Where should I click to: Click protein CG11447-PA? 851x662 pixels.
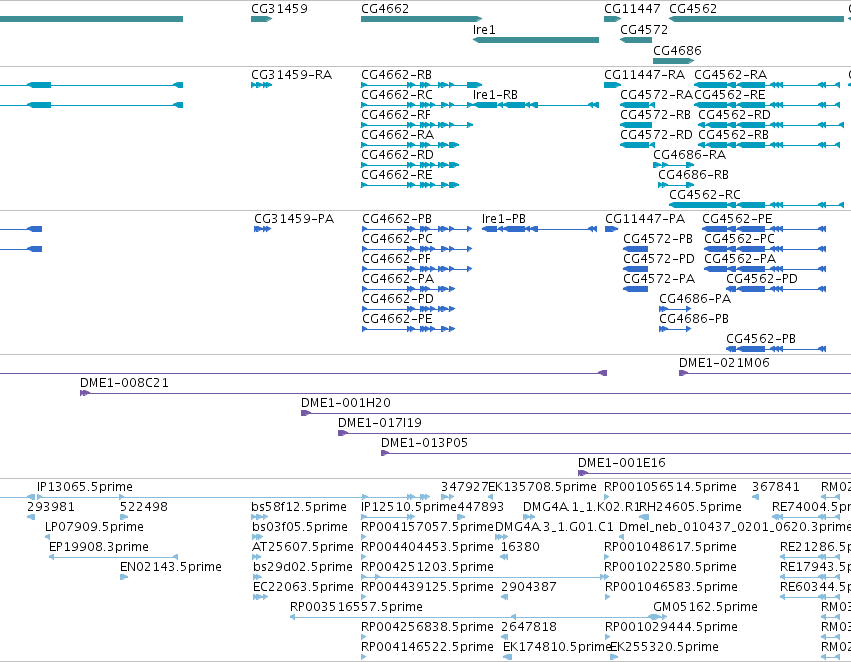645,219
